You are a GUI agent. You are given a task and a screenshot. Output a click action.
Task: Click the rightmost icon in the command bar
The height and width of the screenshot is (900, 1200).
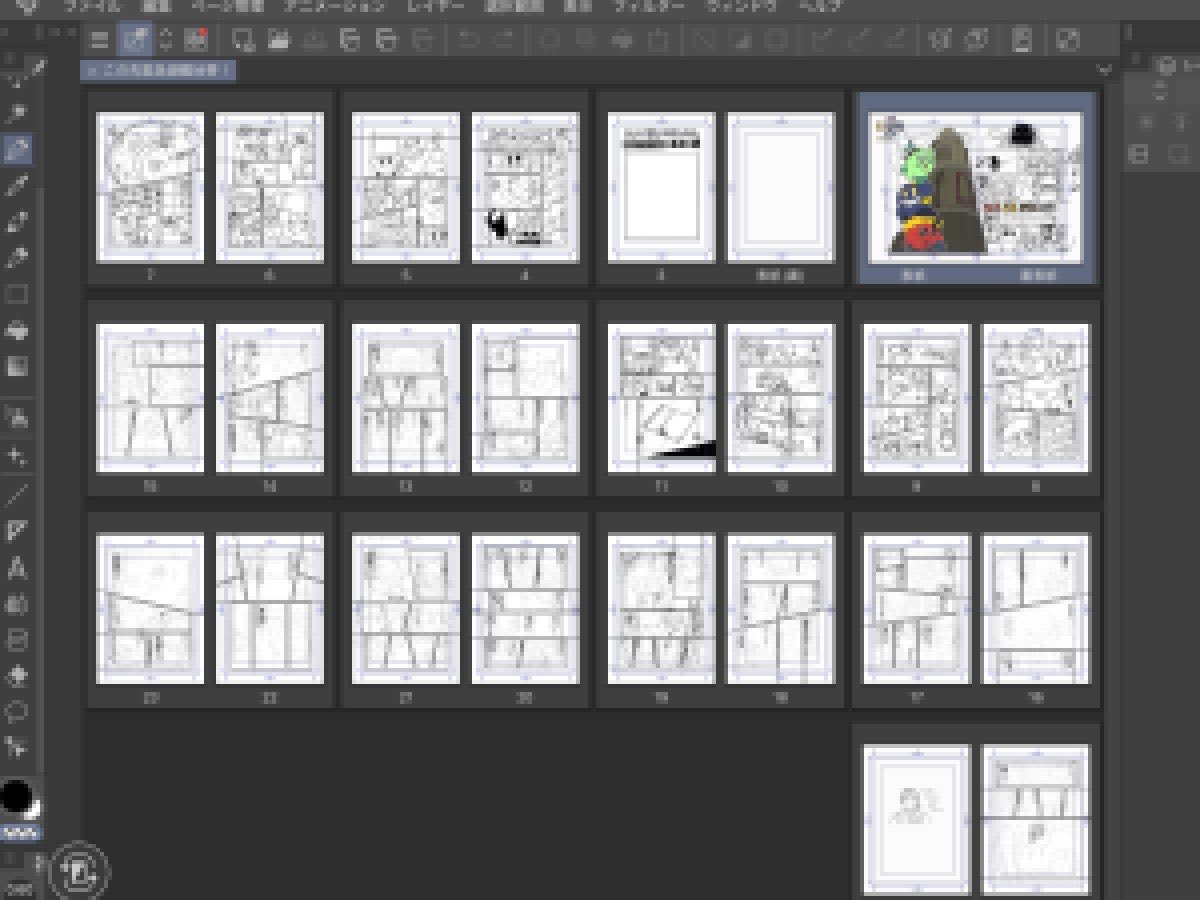click(1068, 40)
